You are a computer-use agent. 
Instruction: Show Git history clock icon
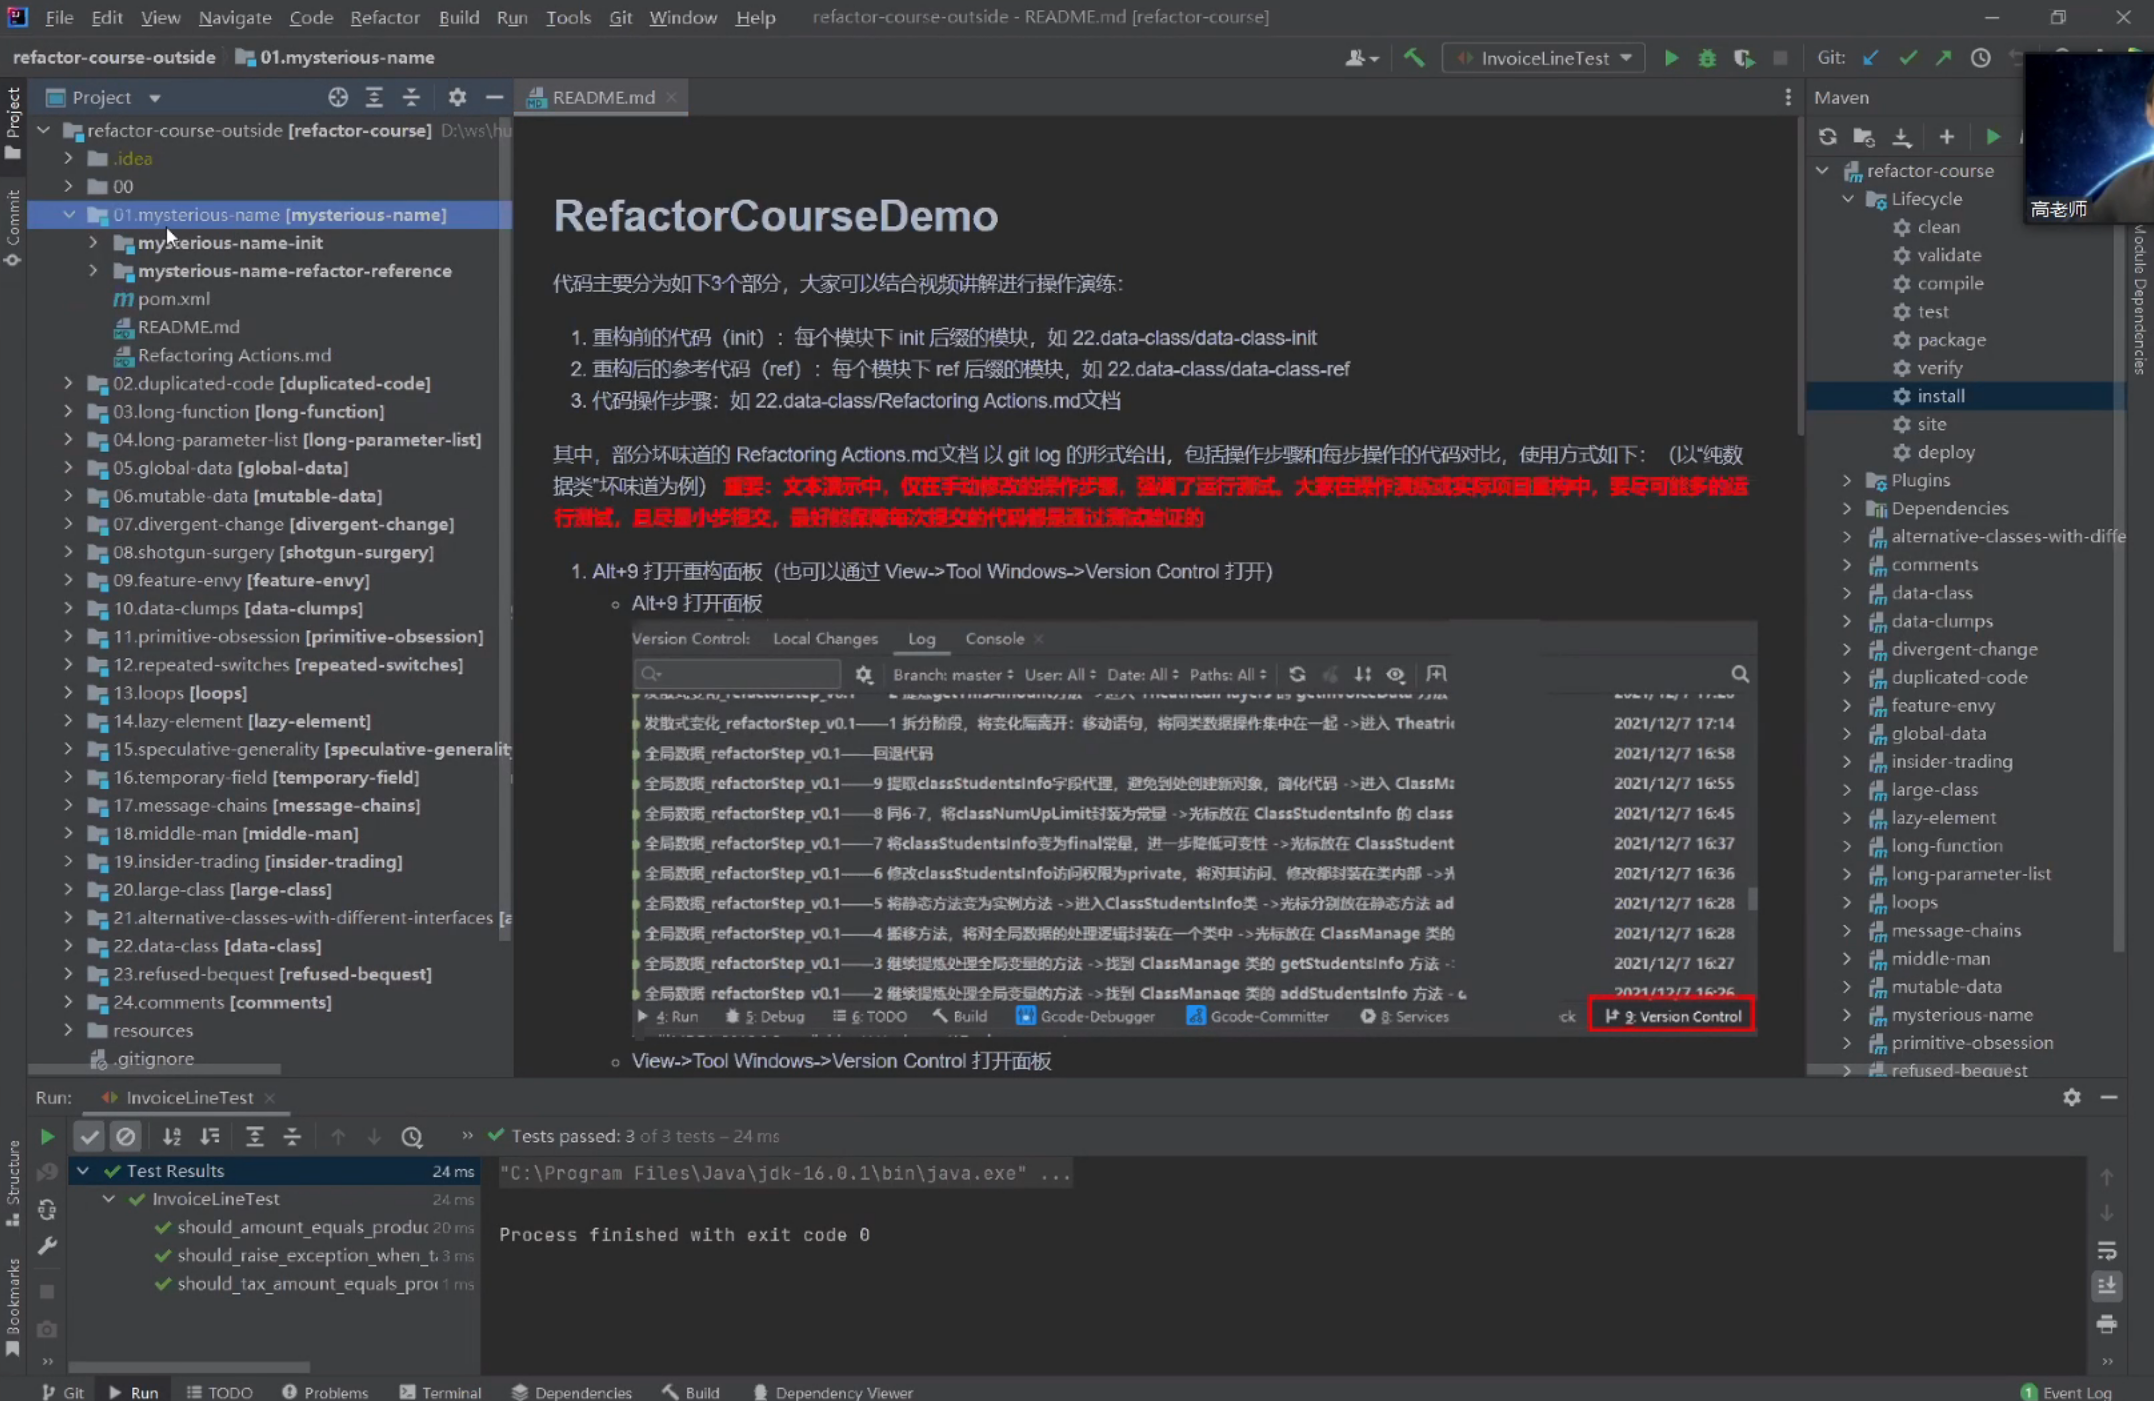[1980, 58]
